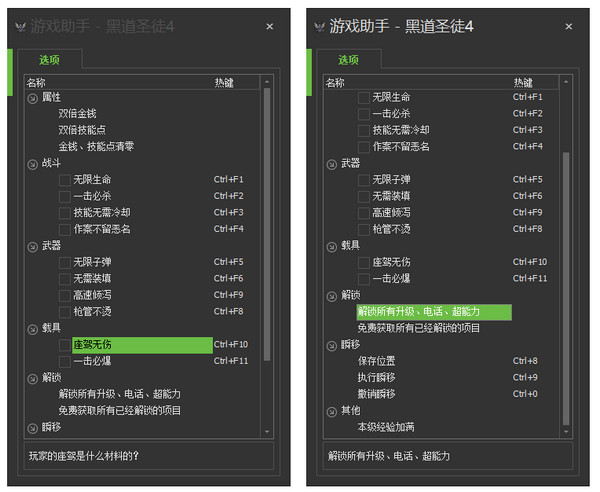Image resolution: width=600 pixels, height=492 pixels.
Task: Click scrollbar thumb in right window
Action: click(566, 289)
